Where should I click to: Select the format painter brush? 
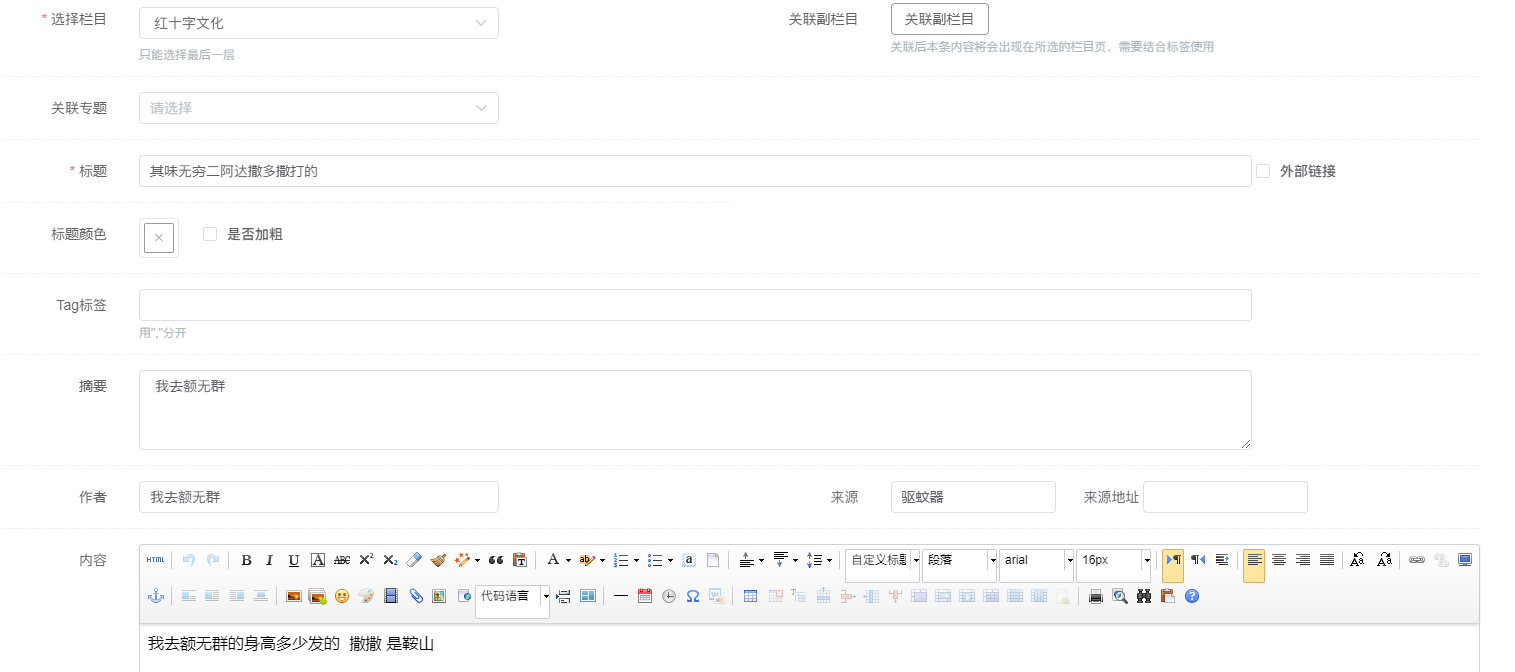[x=438, y=560]
